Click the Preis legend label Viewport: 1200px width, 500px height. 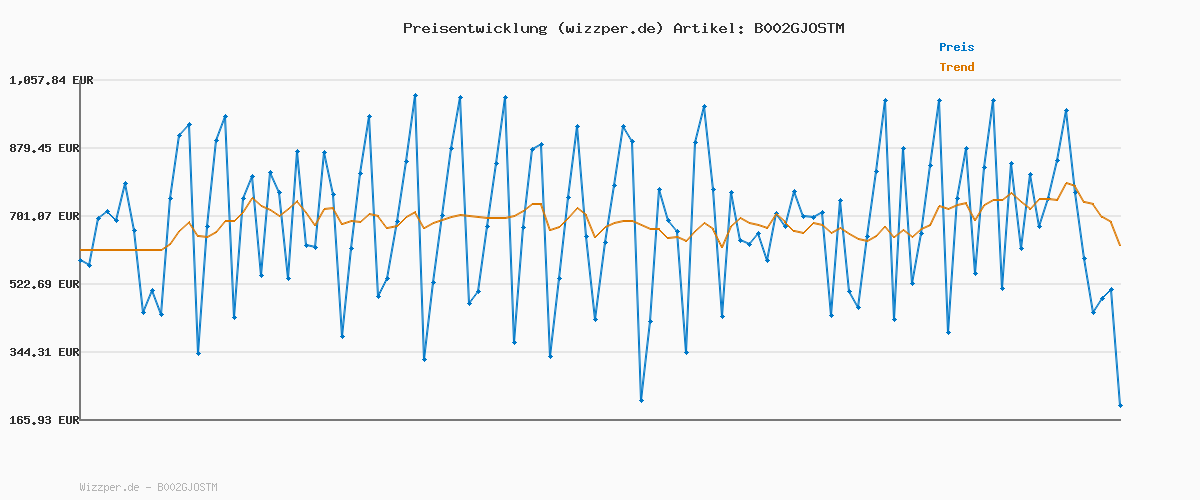pyautogui.click(x=956, y=47)
